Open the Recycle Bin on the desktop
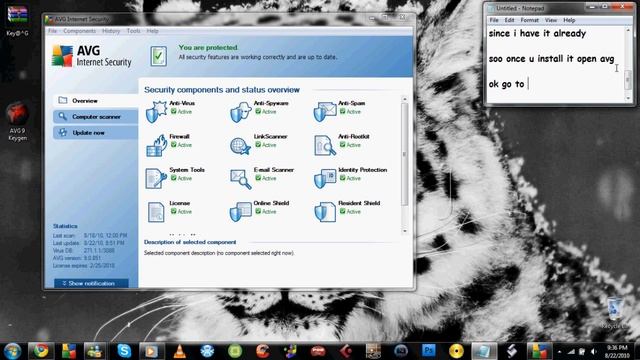Image resolution: width=640 pixels, height=360 pixels. coord(615,313)
